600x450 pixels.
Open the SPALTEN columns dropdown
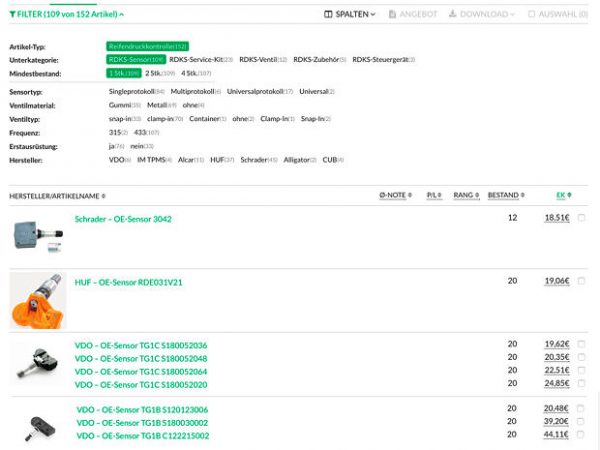[x=350, y=14]
